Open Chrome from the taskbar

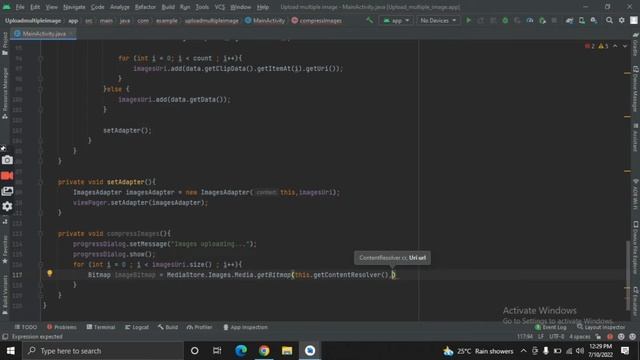264,351
